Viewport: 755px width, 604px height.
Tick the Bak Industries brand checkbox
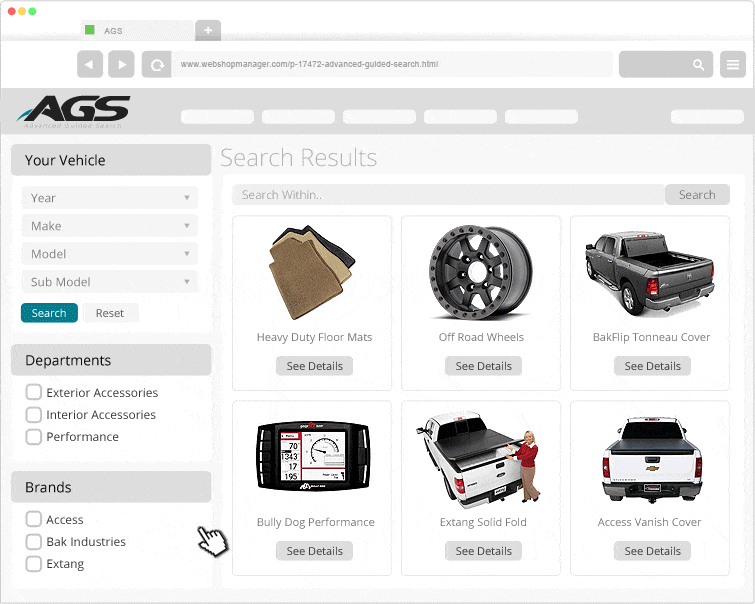tap(34, 542)
